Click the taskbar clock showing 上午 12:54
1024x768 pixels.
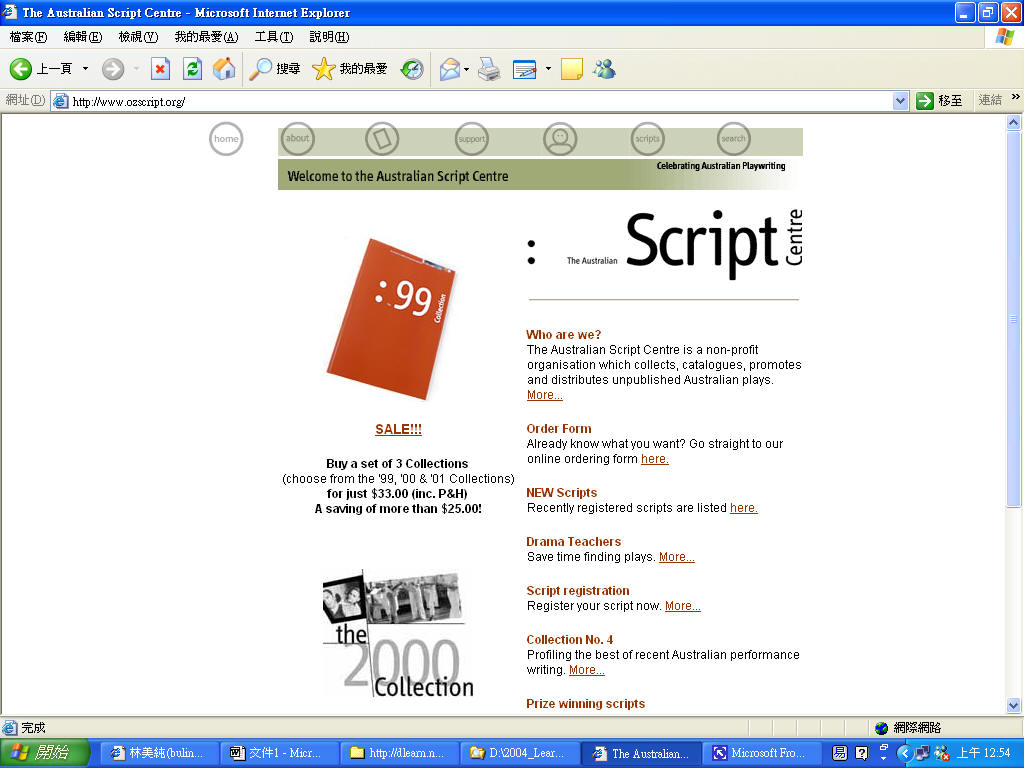984,753
